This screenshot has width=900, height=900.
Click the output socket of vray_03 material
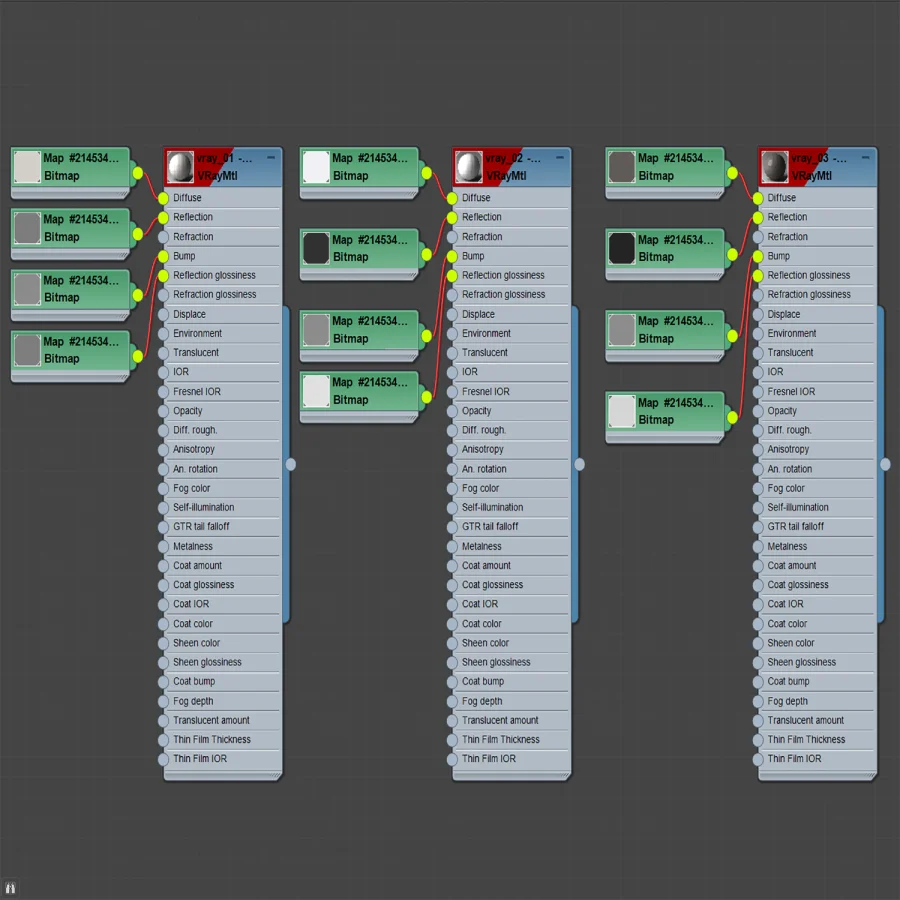point(885,464)
